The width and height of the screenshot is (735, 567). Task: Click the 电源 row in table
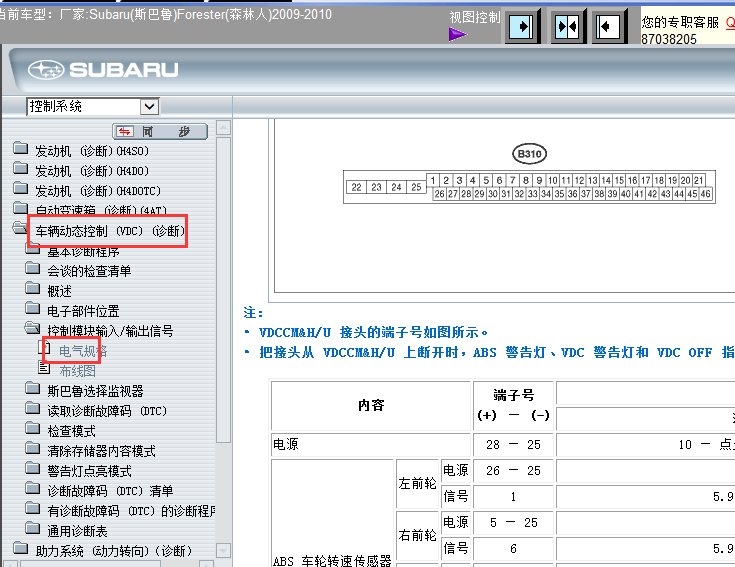[371, 444]
